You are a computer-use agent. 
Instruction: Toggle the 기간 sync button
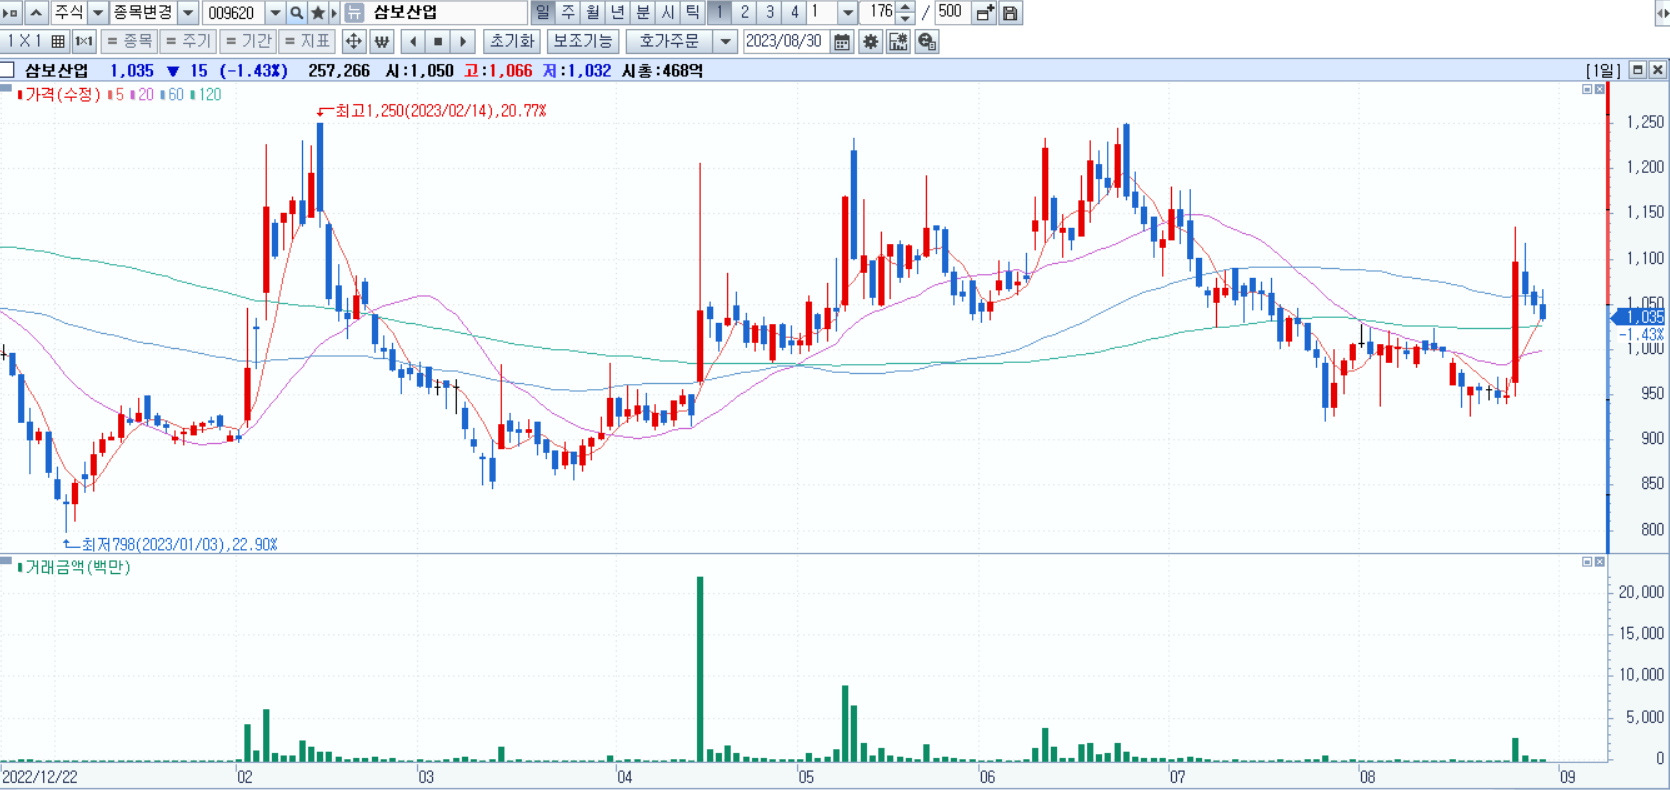tap(248, 41)
